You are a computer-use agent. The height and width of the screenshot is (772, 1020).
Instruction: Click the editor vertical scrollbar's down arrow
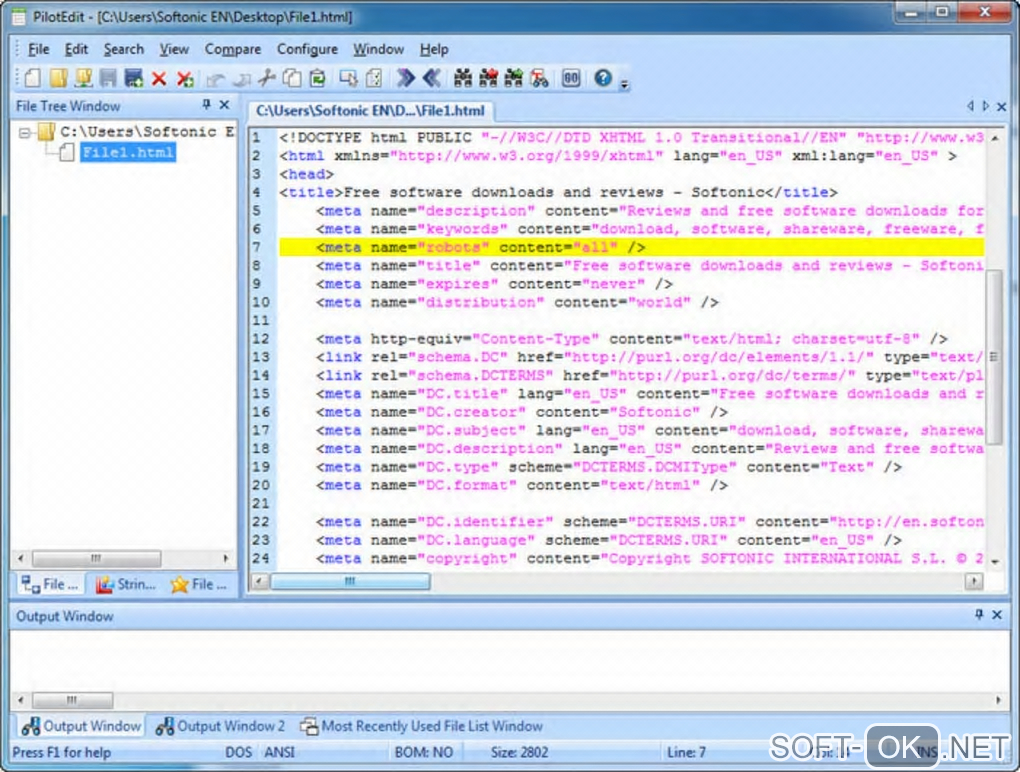(x=994, y=561)
